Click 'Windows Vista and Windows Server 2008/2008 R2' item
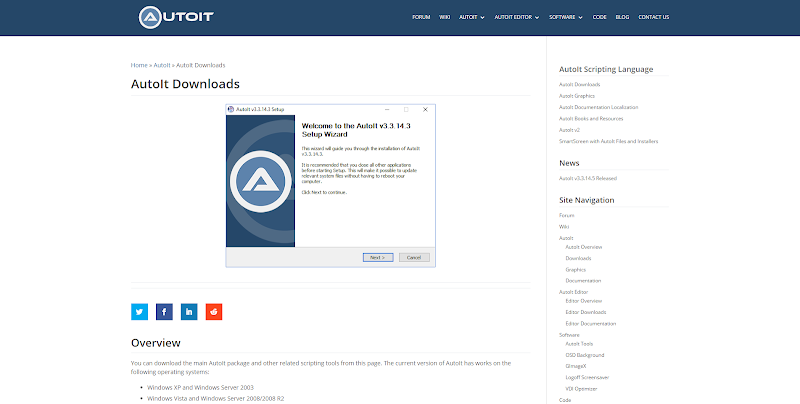The width and height of the screenshot is (800, 404). coord(216,398)
